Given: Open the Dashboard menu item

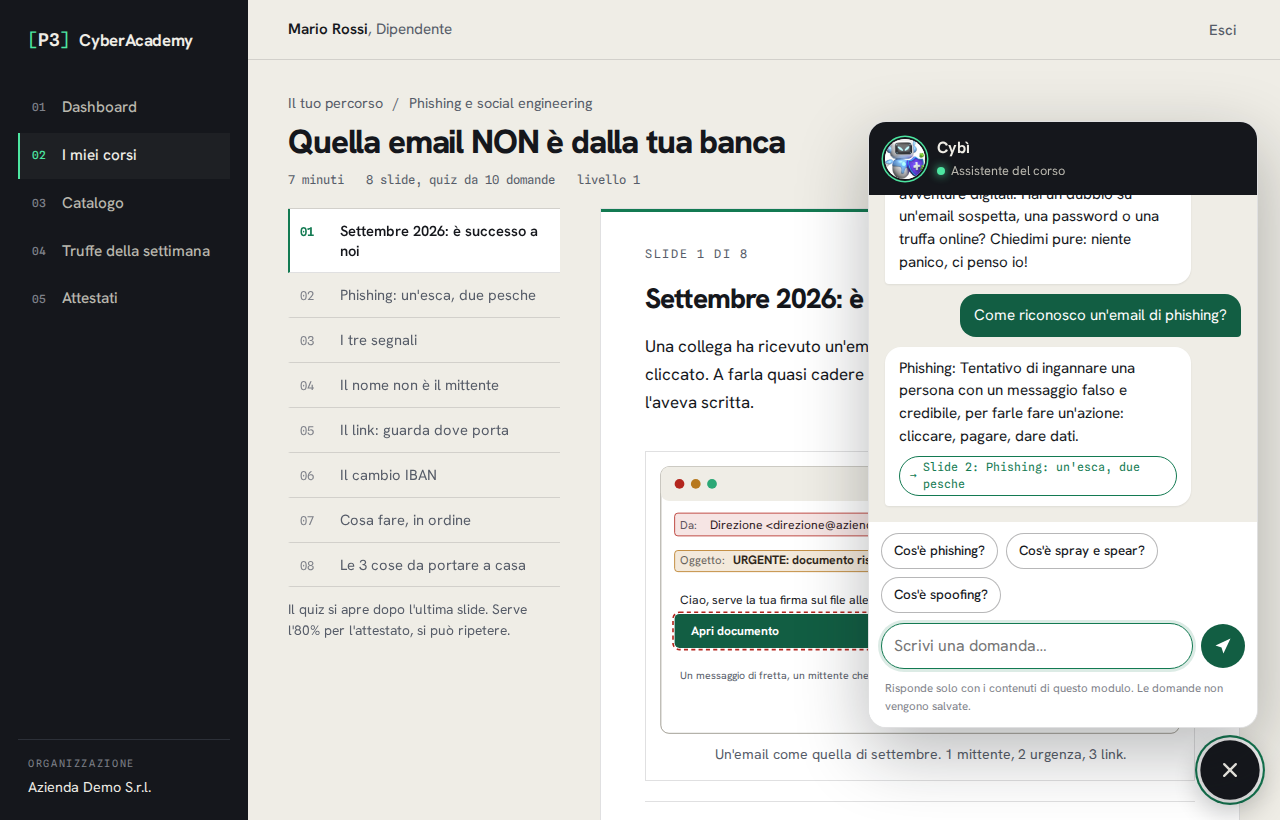Looking at the screenshot, I should [x=124, y=107].
